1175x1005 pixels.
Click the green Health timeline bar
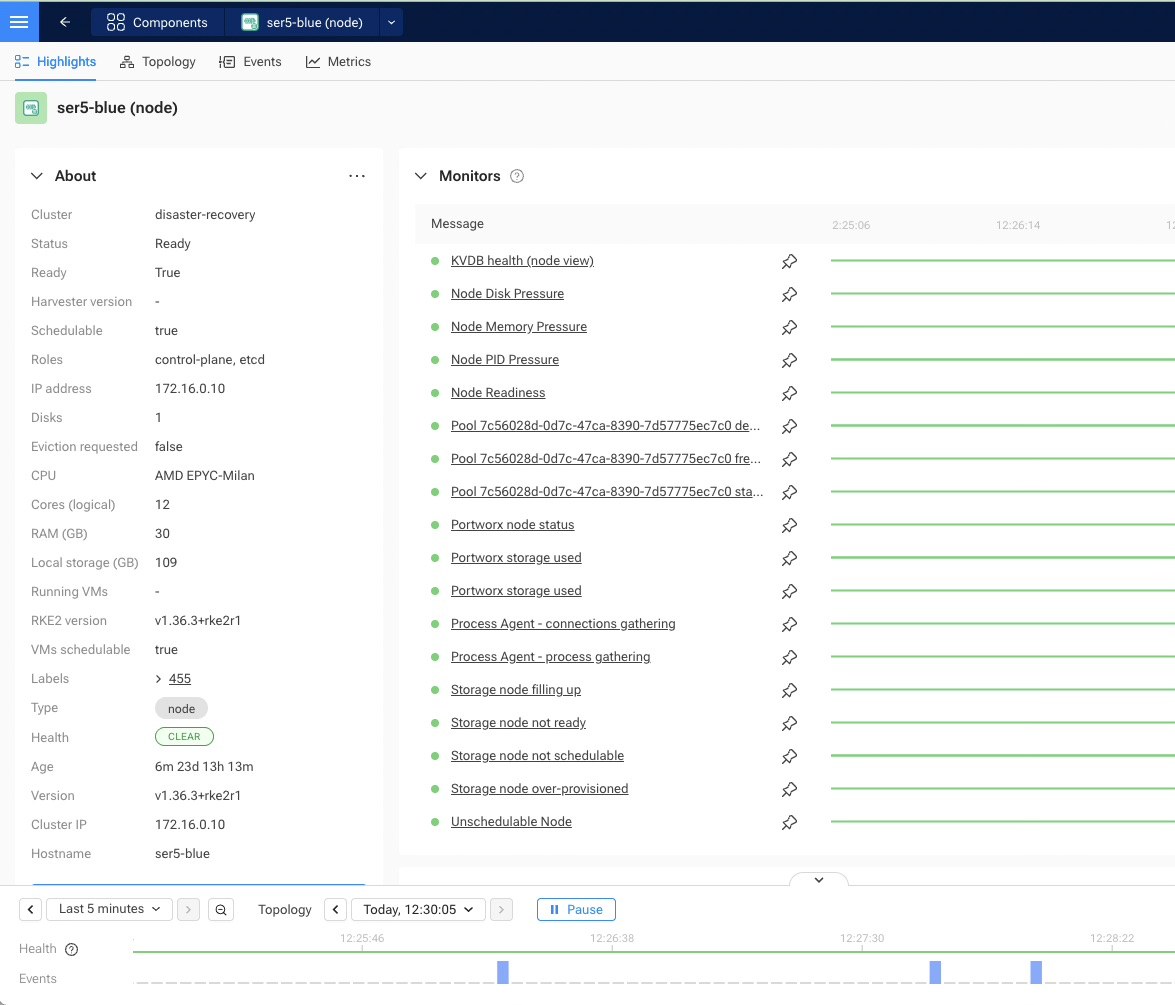tap(653, 952)
